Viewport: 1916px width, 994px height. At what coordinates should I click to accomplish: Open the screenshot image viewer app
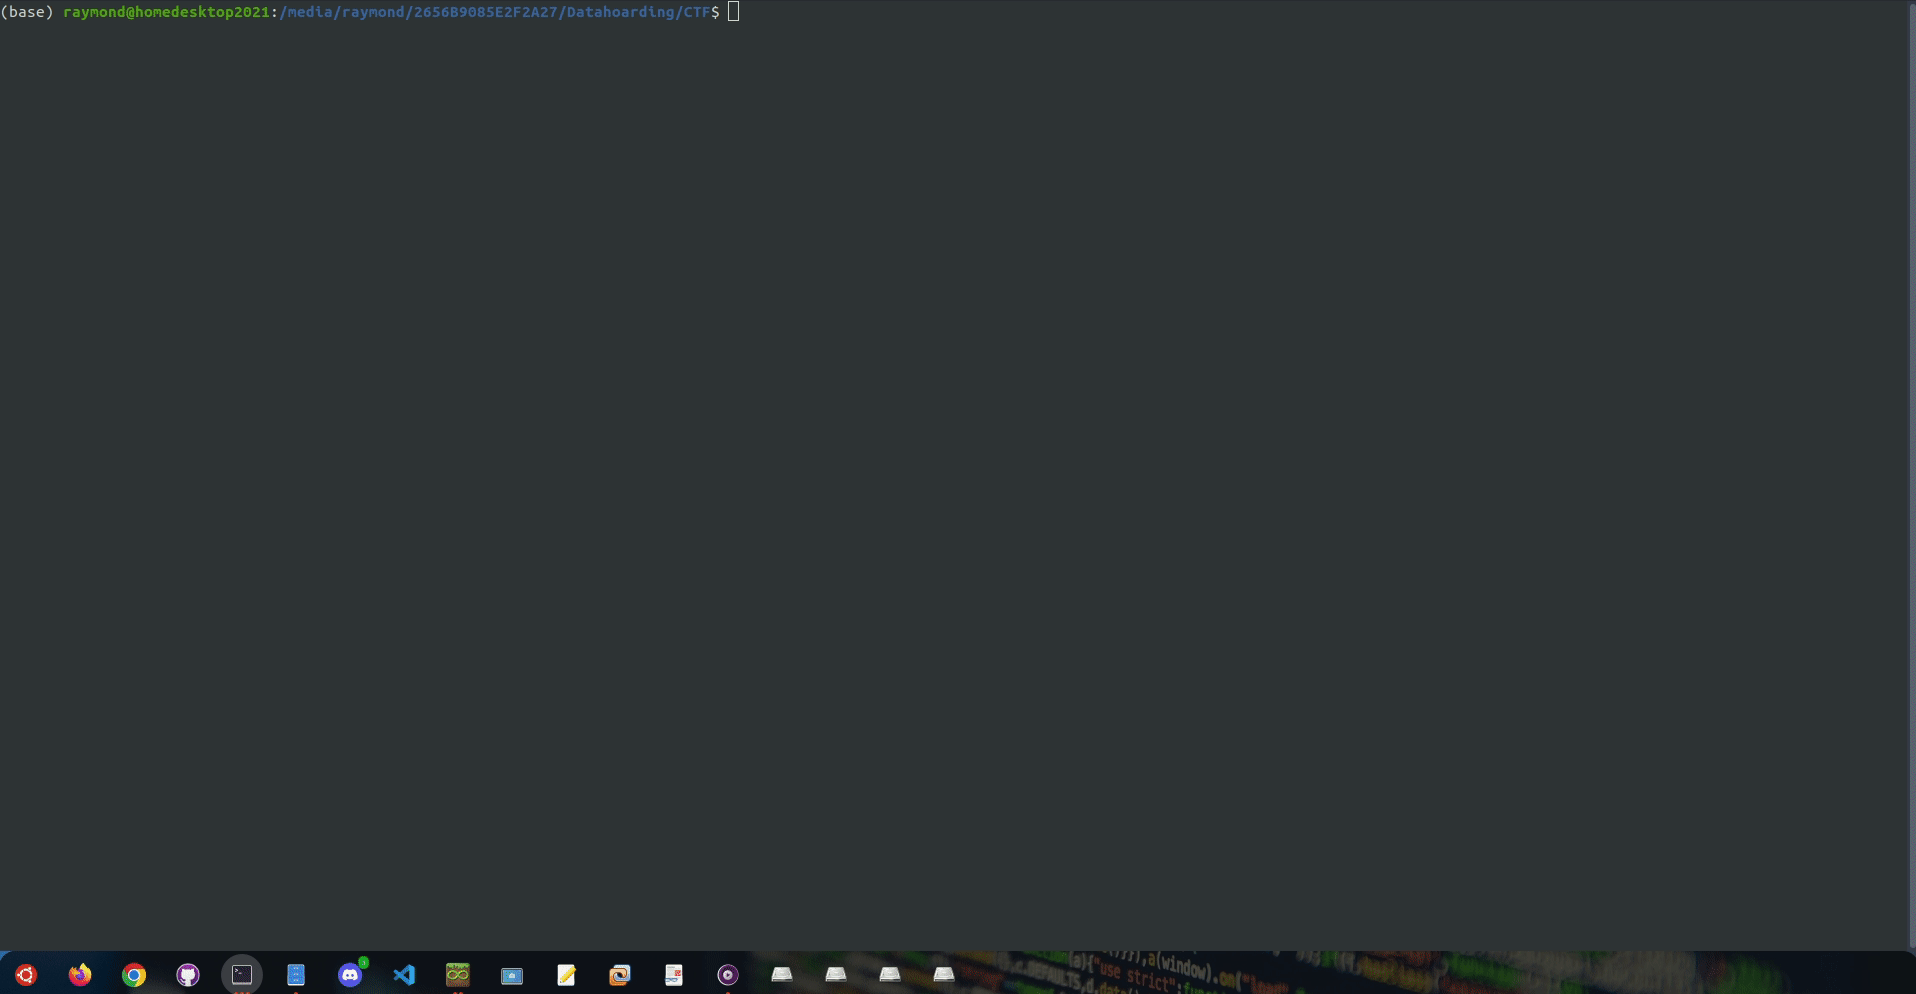512,975
